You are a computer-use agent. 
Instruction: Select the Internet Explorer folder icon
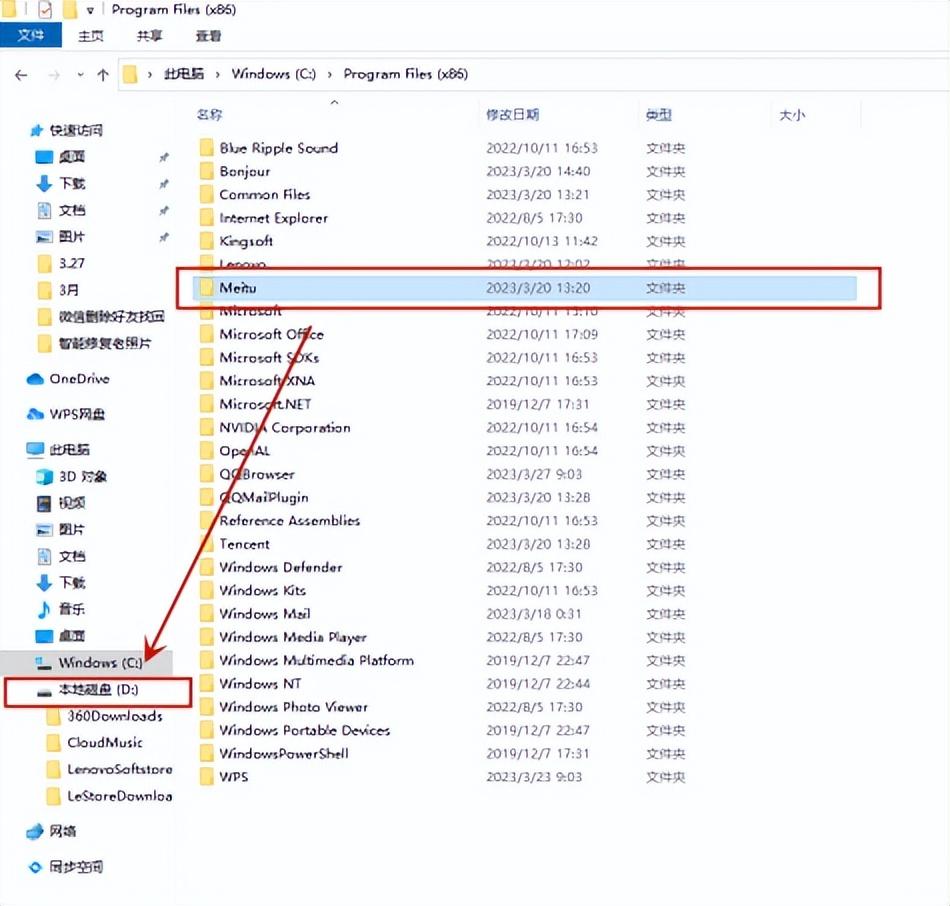207,218
